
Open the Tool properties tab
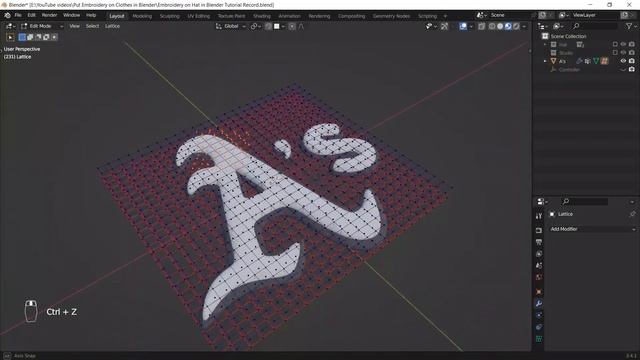tap(539, 216)
